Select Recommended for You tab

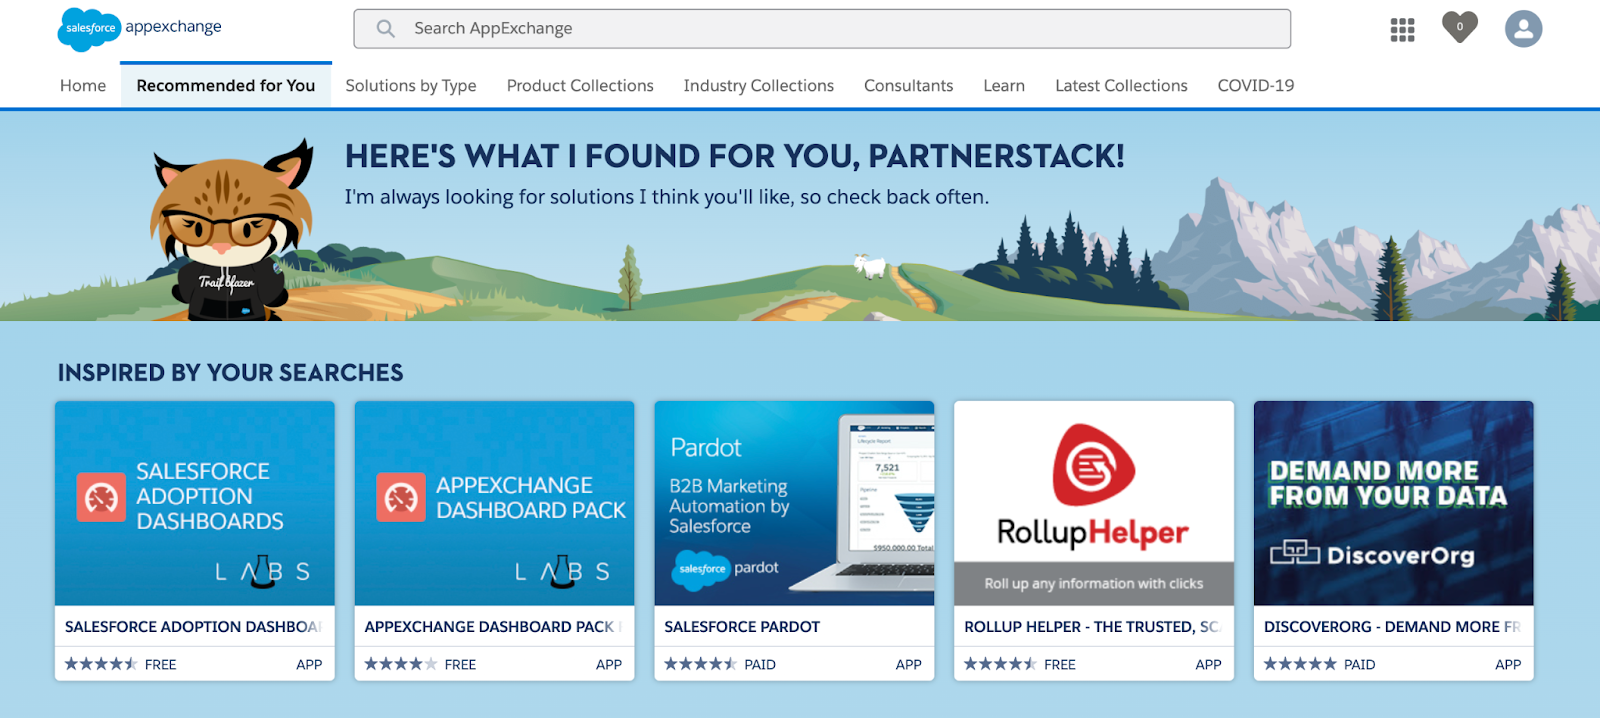coord(226,86)
